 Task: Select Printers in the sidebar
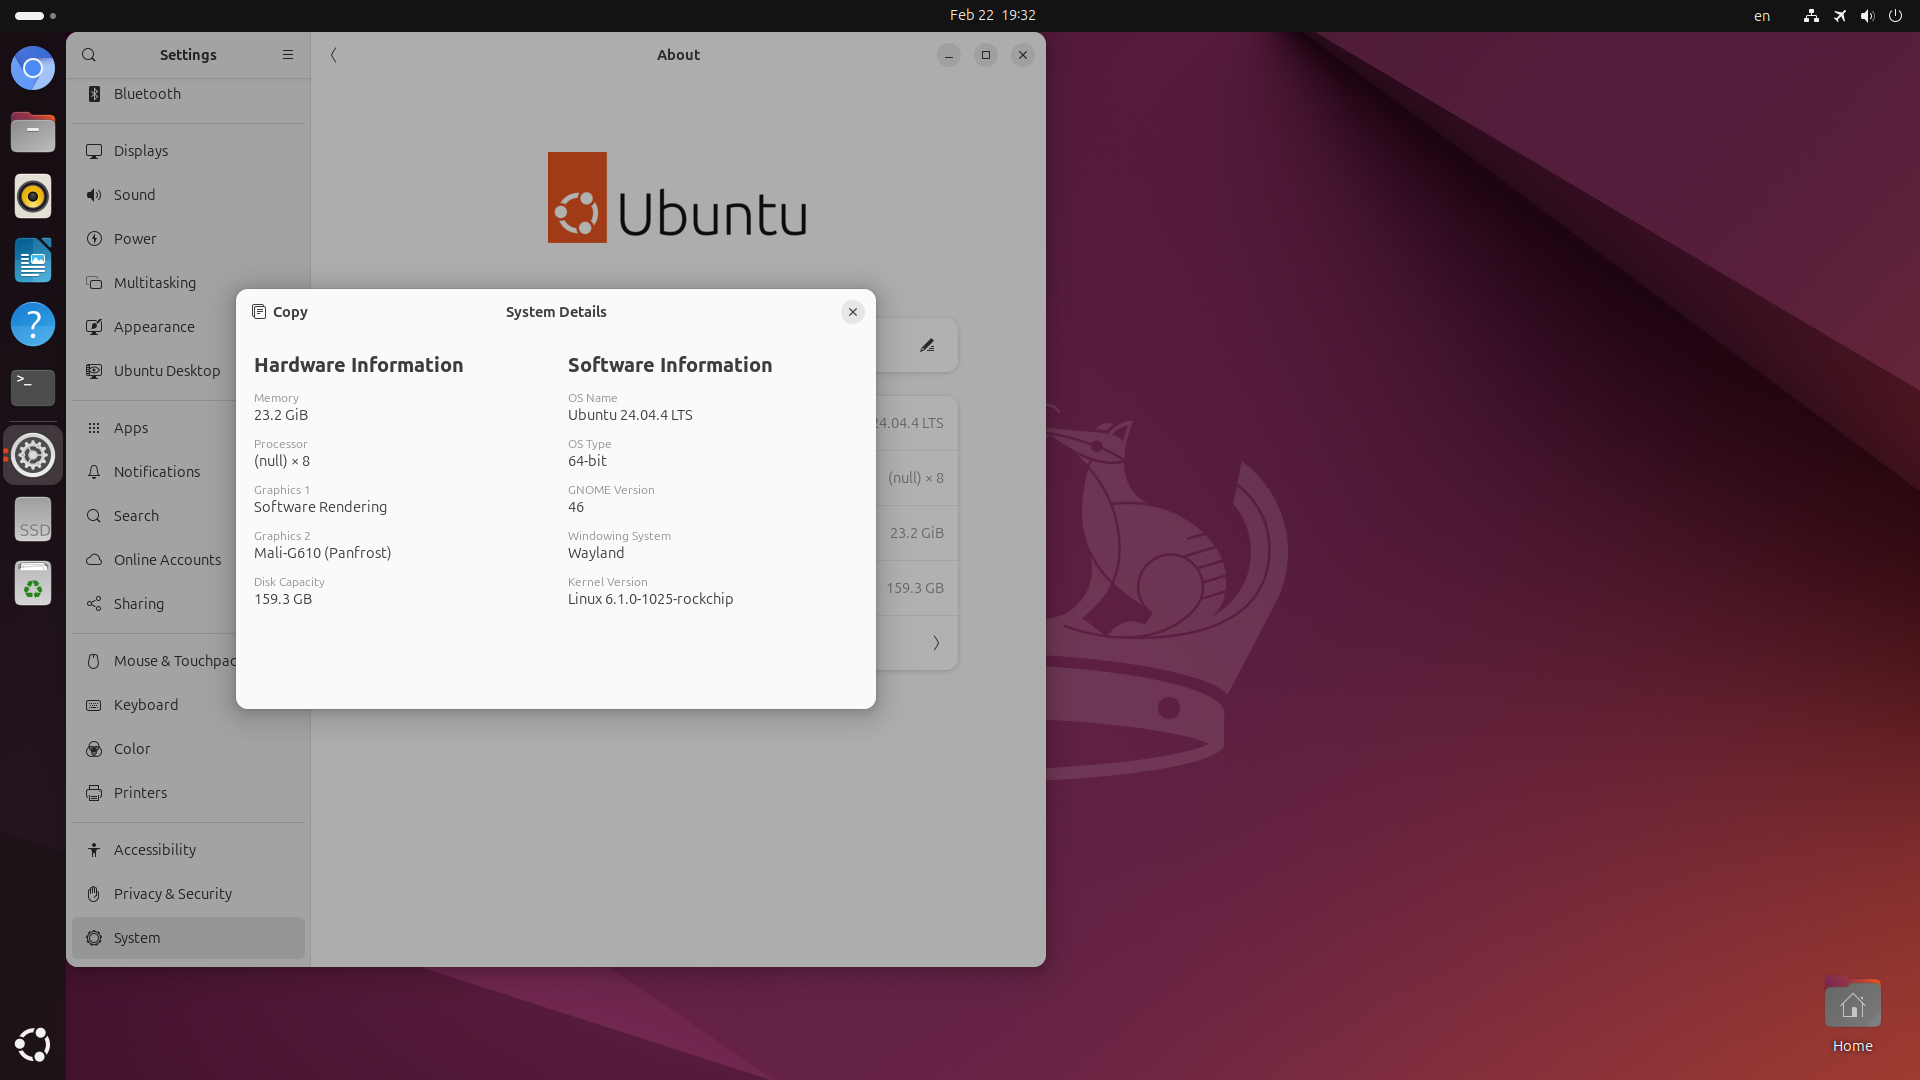pyautogui.click(x=141, y=793)
